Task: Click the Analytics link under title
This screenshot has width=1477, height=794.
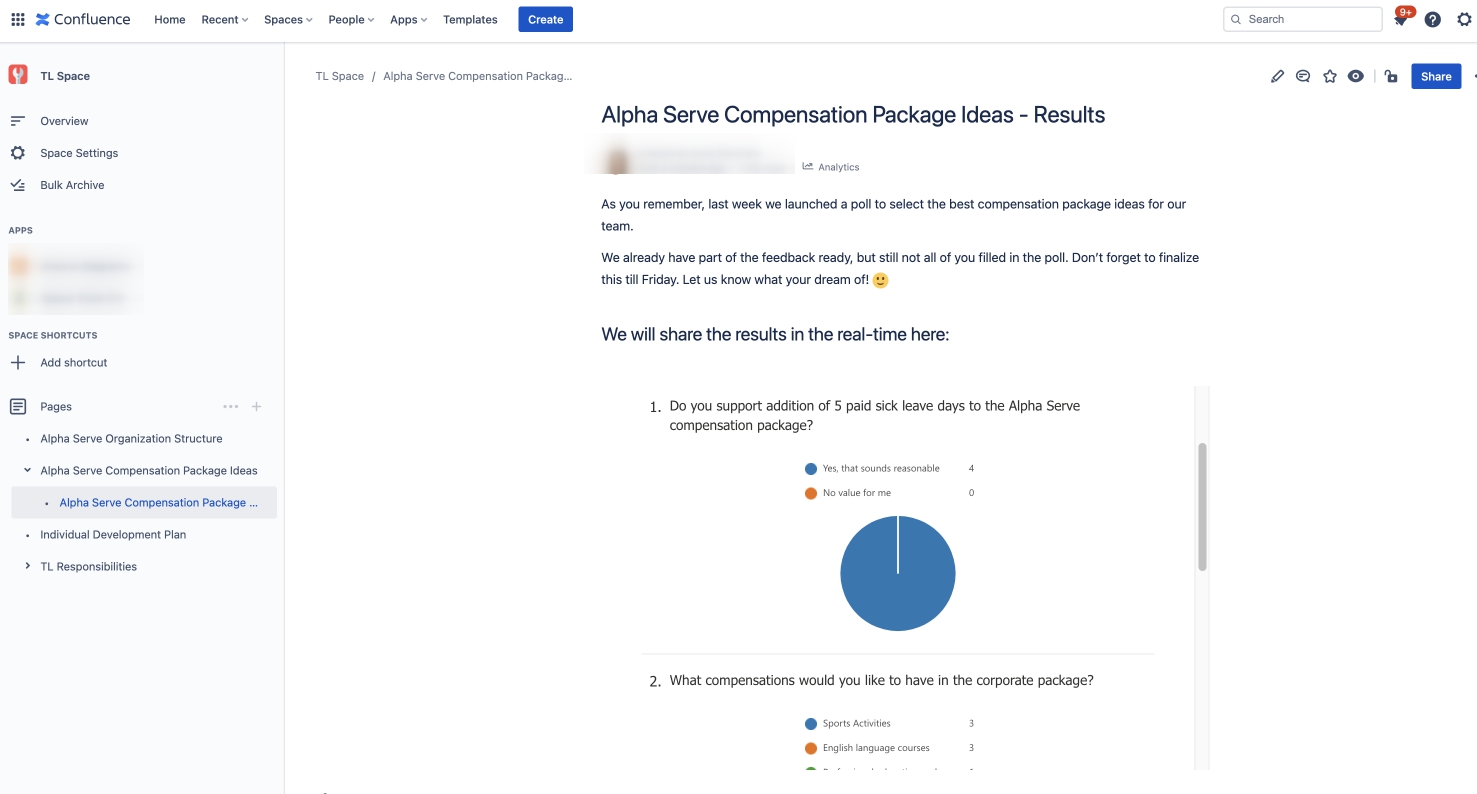Action: [831, 167]
